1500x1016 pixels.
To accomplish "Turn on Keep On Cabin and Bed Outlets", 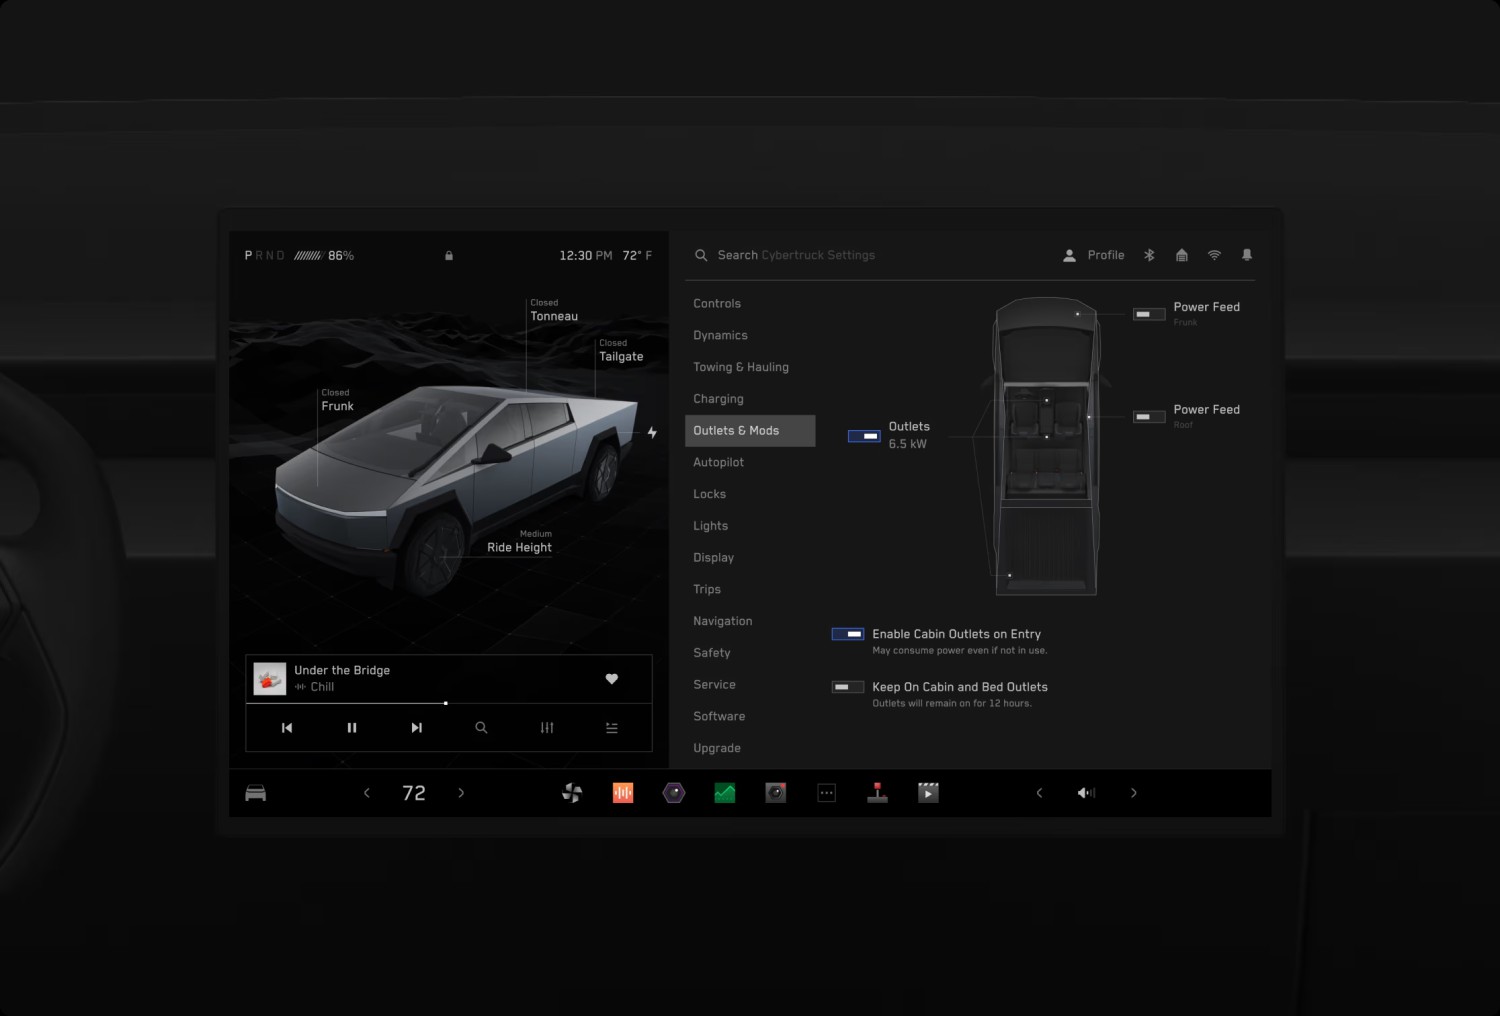I will tap(847, 687).
